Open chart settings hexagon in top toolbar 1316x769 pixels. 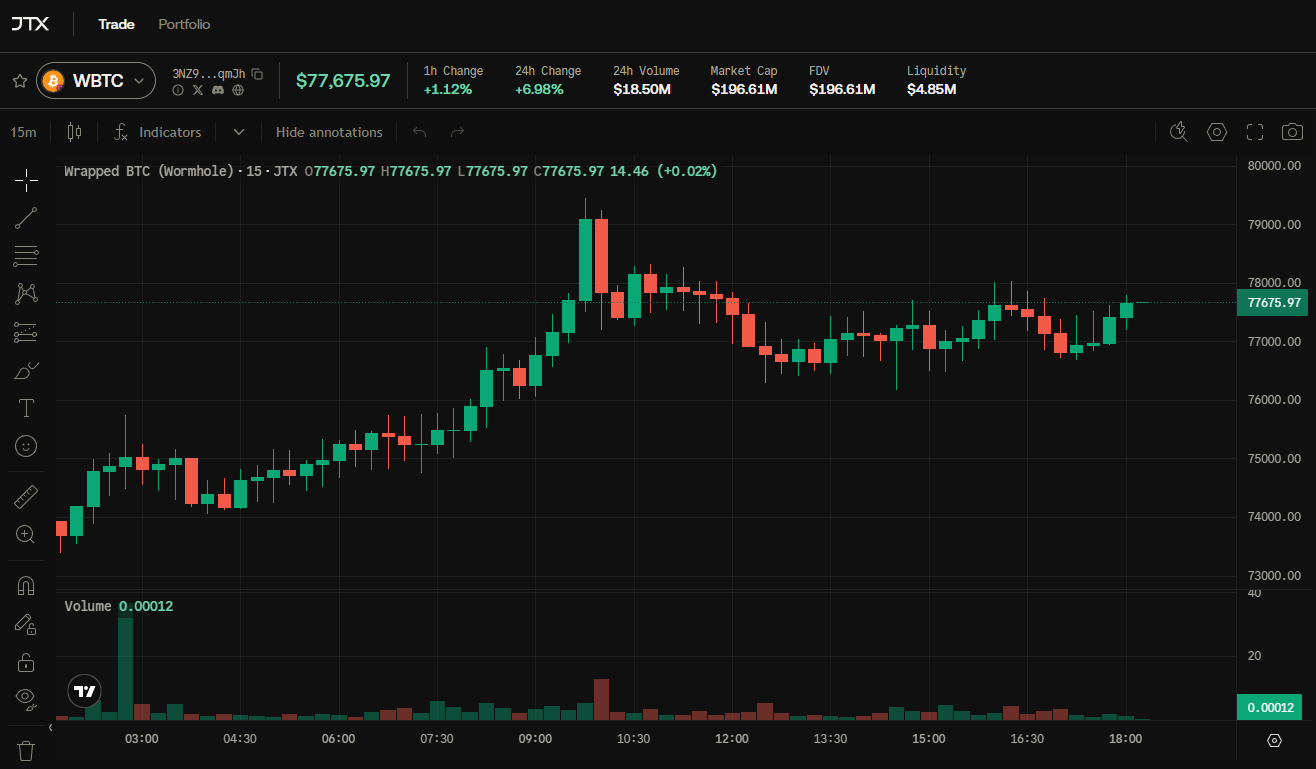pos(1216,132)
